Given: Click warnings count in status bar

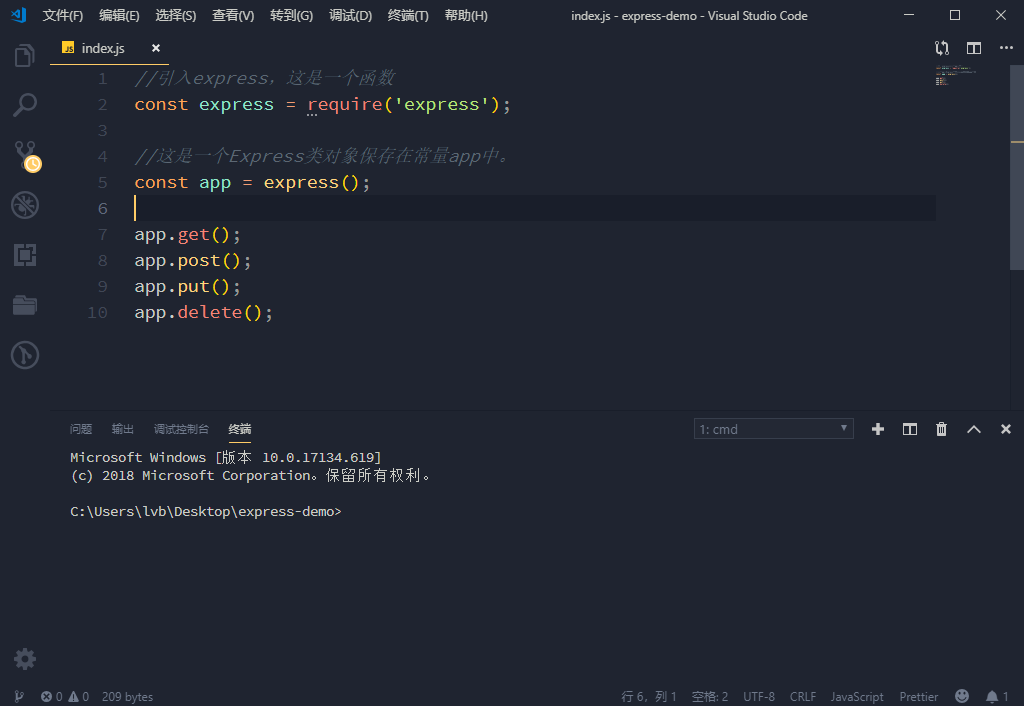Looking at the screenshot, I should click(78, 697).
